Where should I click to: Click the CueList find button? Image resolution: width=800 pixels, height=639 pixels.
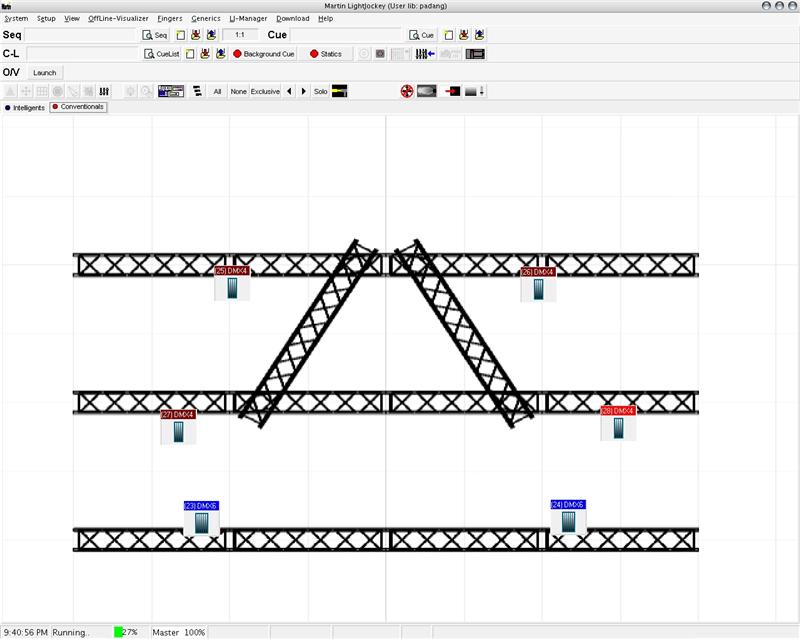(x=162, y=54)
